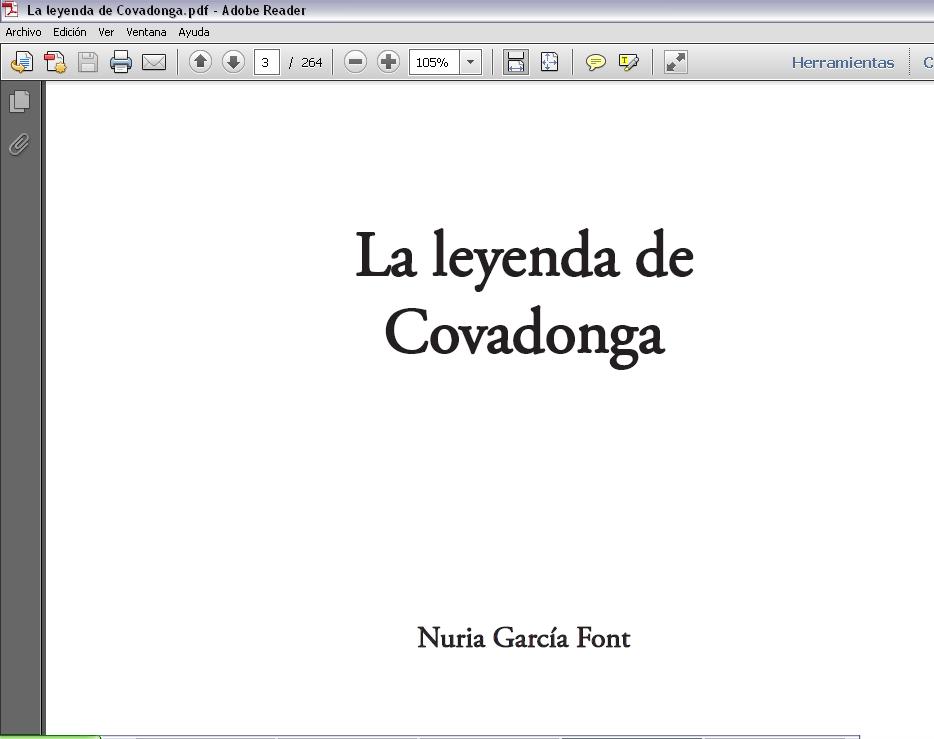The image size is (934, 739).
Task: Click the Save file icon
Action: (88, 62)
